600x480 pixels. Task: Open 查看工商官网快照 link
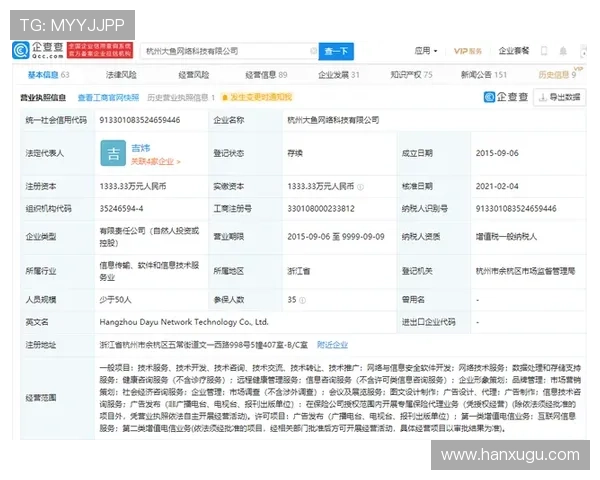tap(108, 98)
